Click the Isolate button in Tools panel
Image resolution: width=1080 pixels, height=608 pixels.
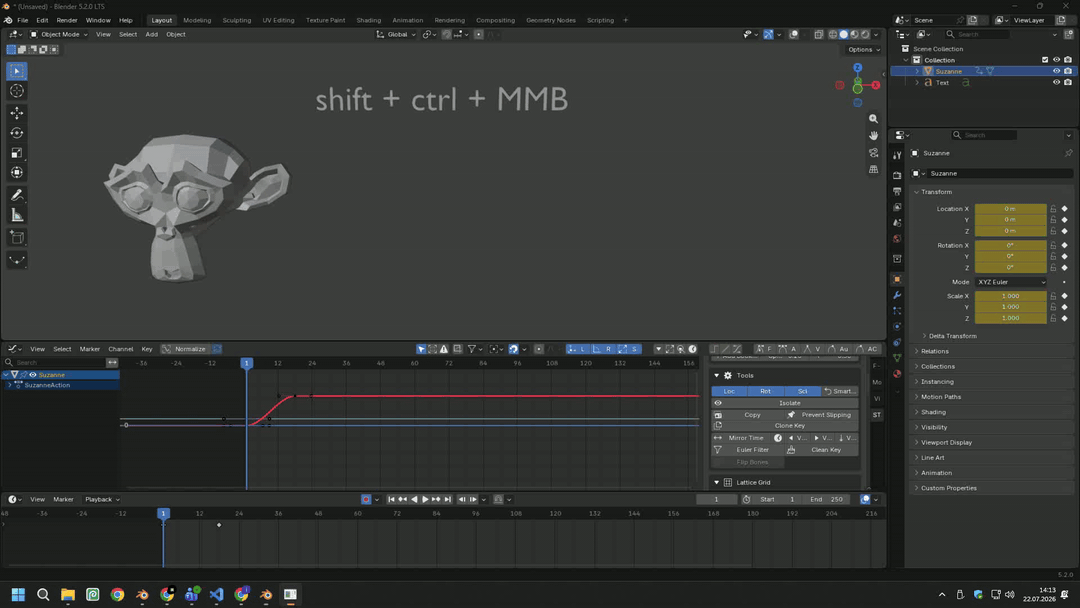point(785,403)
